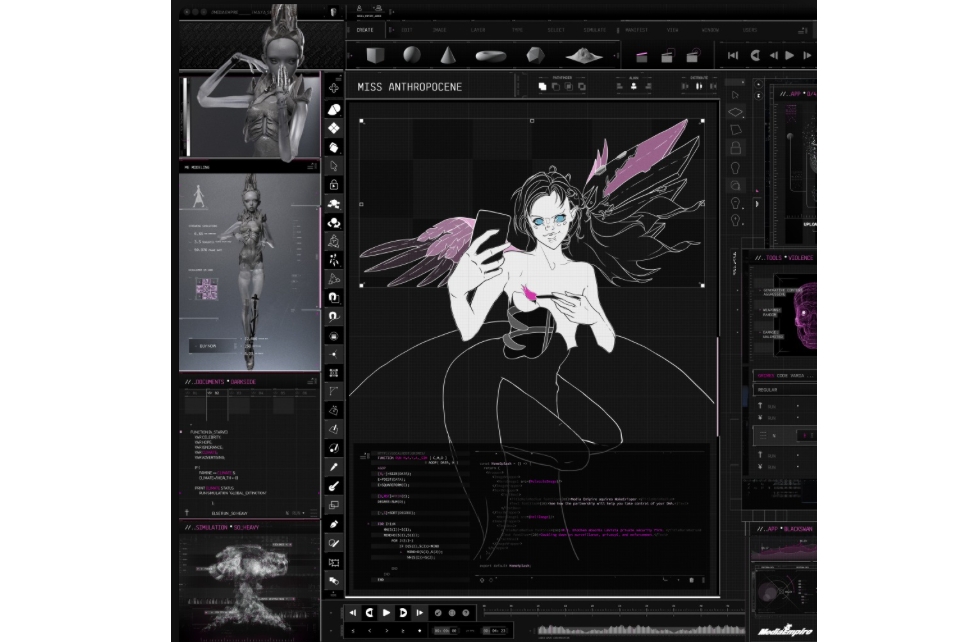Select the arrow pointer tool in left toolbar
The width and height of the screenshot is (970, 642).
pyautogui.click(x=334, y=166)
